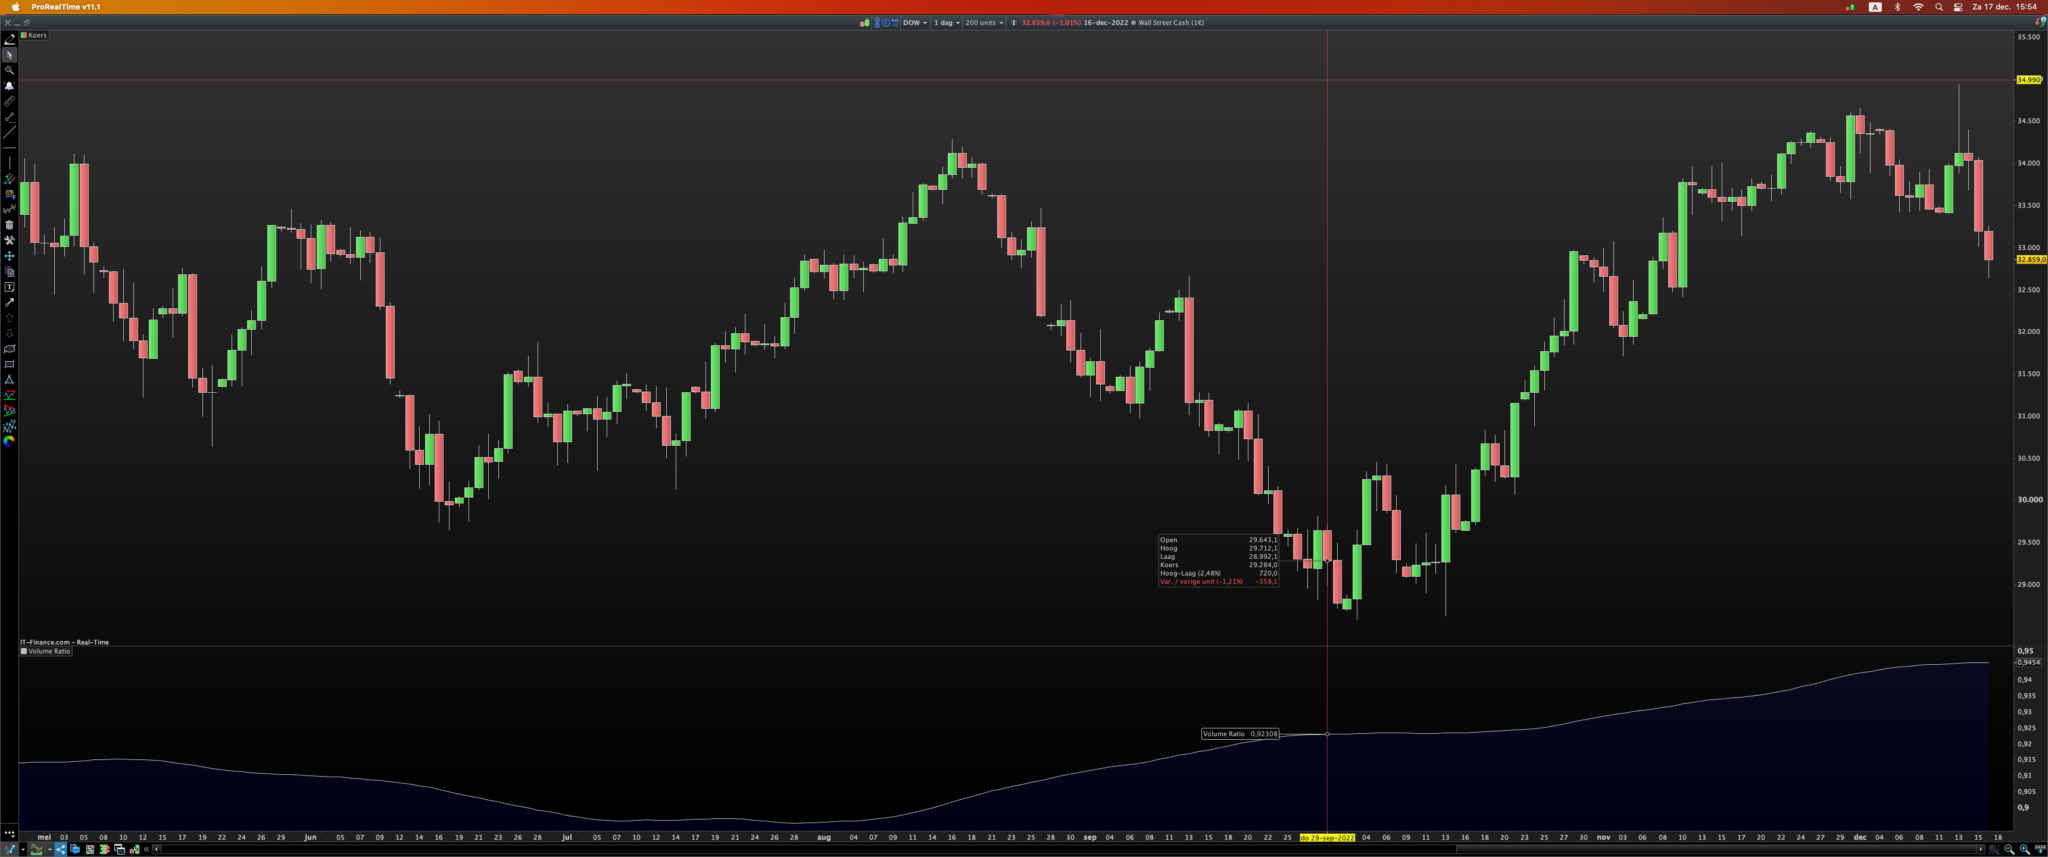Open the 1 dag timeframe dropdown
The image size is (2048, 857).
(947, 22)
